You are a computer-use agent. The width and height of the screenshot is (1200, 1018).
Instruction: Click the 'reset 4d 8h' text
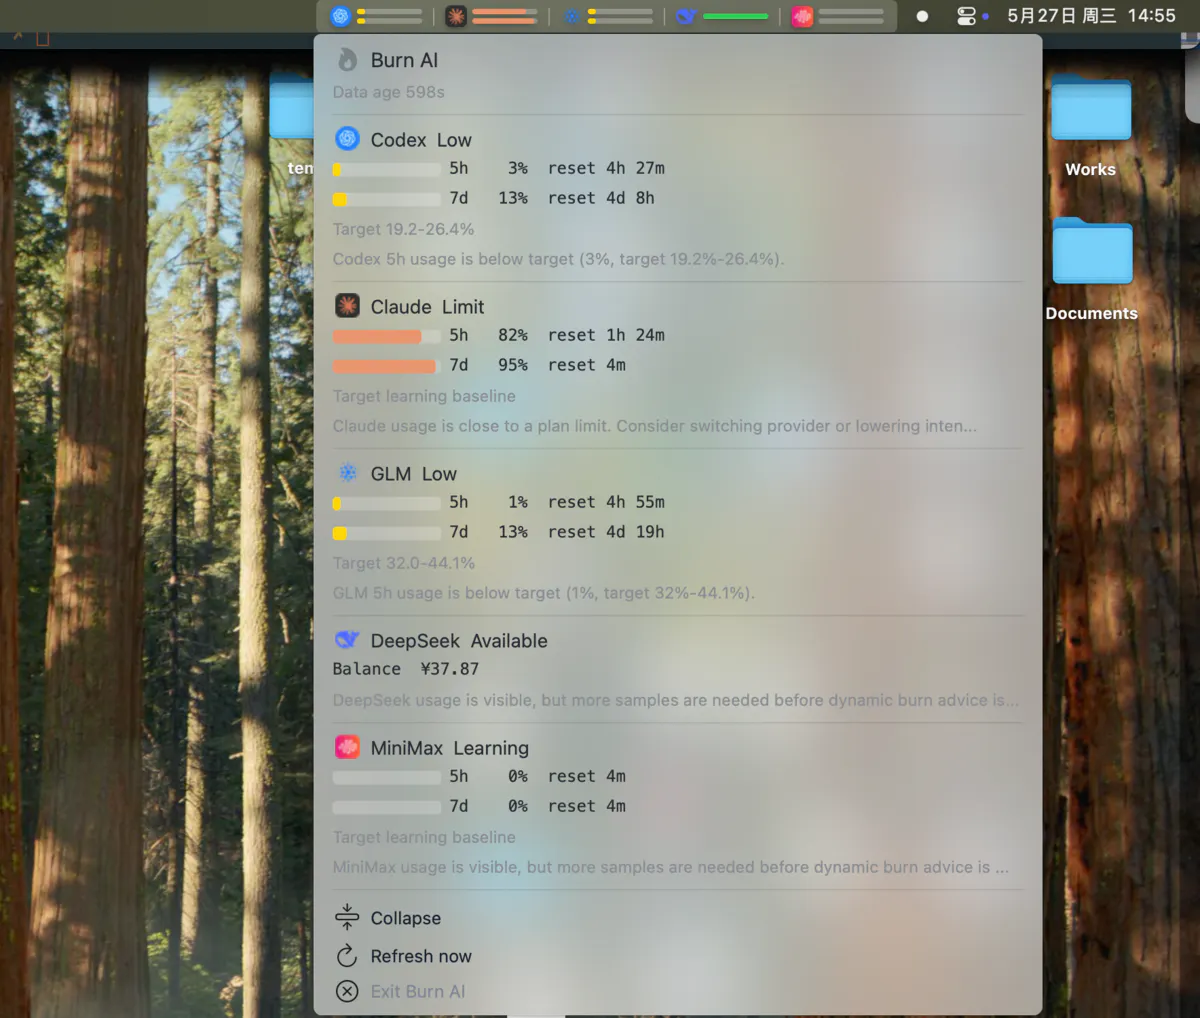pyautogui.click(x=601, y=198)
